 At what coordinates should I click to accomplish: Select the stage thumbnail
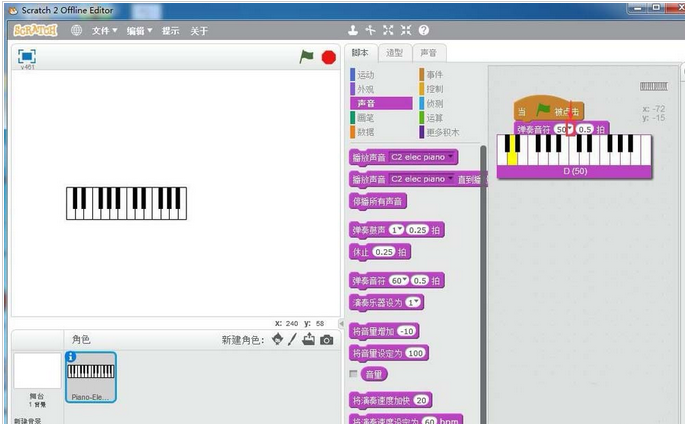tap(37, 371)
